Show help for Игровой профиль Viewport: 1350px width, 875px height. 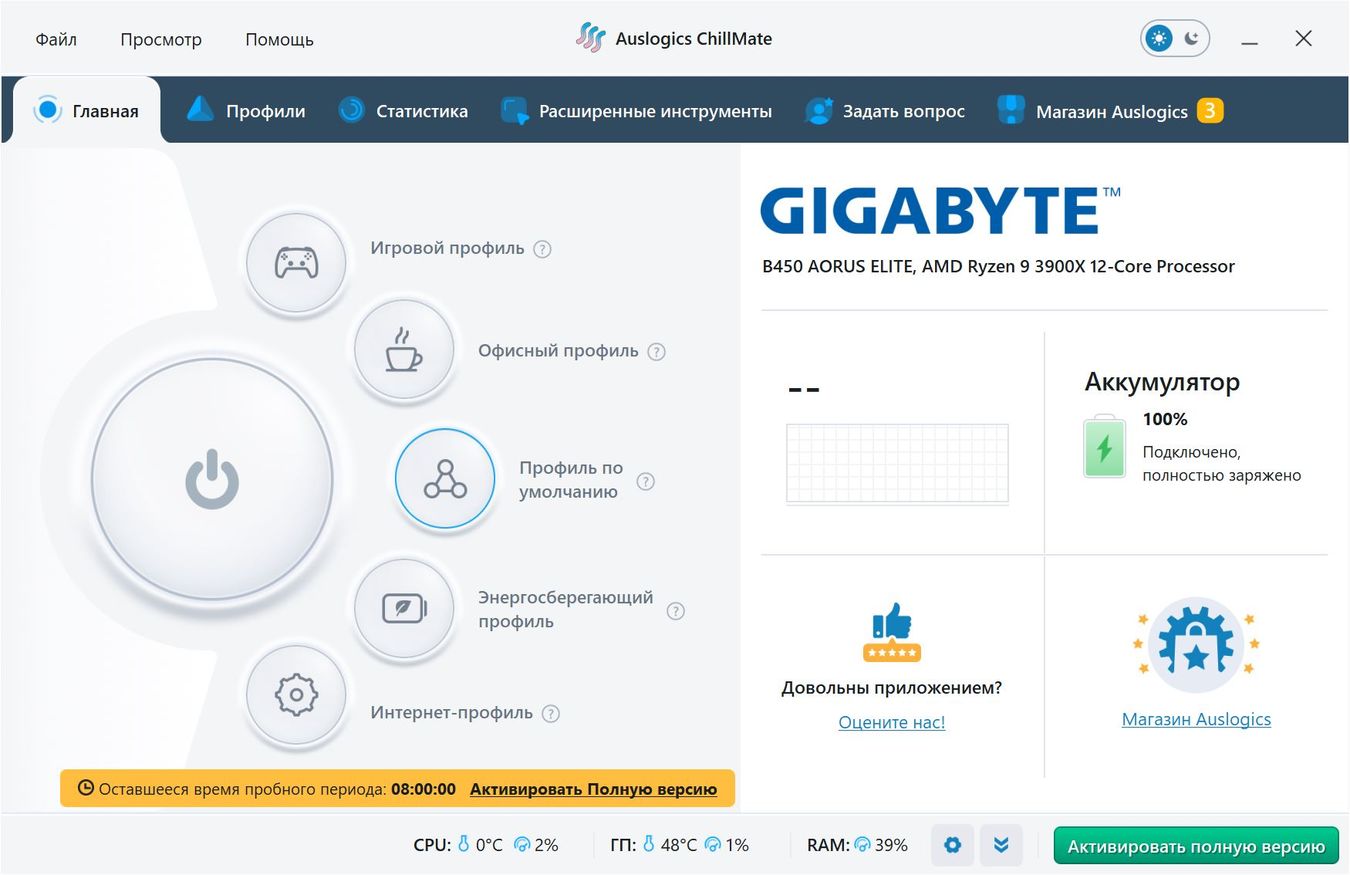(x=542, y=249)
